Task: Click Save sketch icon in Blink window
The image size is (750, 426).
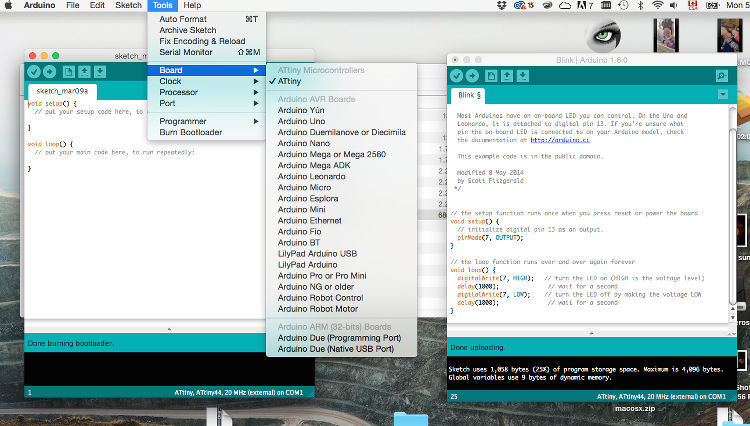Action: 523,76
